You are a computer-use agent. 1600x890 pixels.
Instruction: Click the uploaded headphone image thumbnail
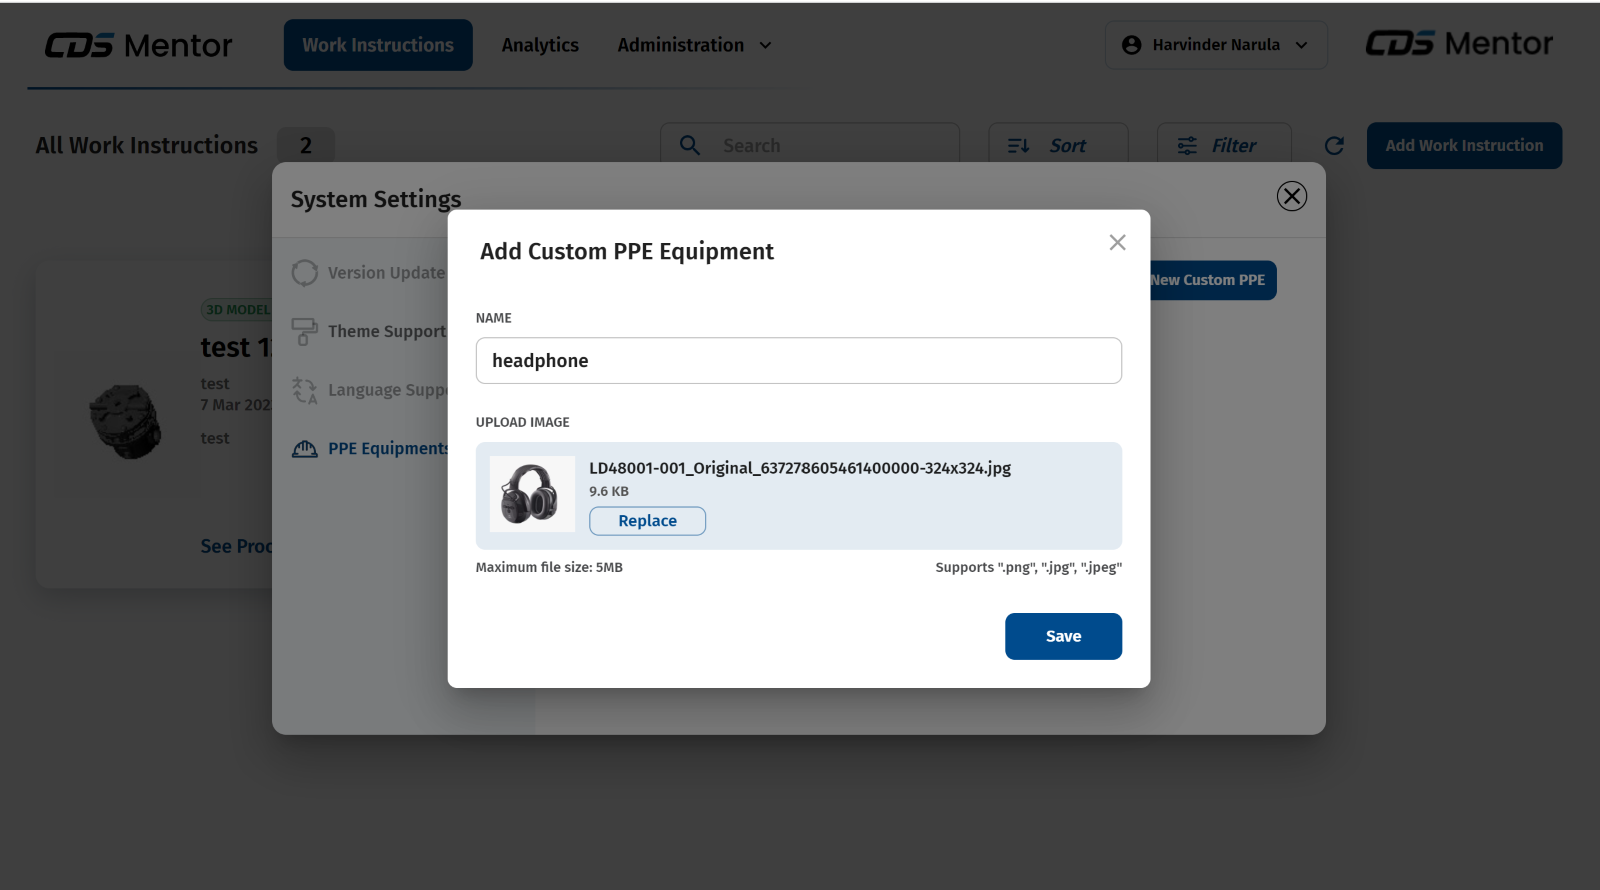point(531,494)
